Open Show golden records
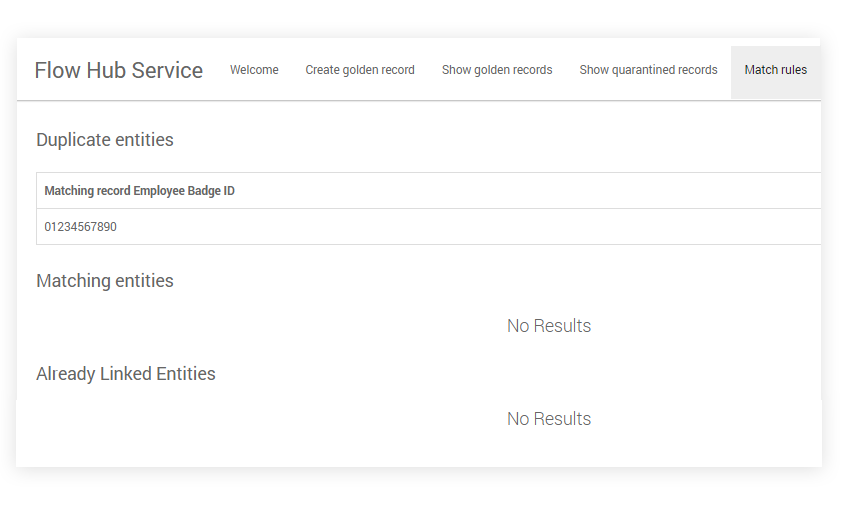845x505 pixels. coord(497,70)
